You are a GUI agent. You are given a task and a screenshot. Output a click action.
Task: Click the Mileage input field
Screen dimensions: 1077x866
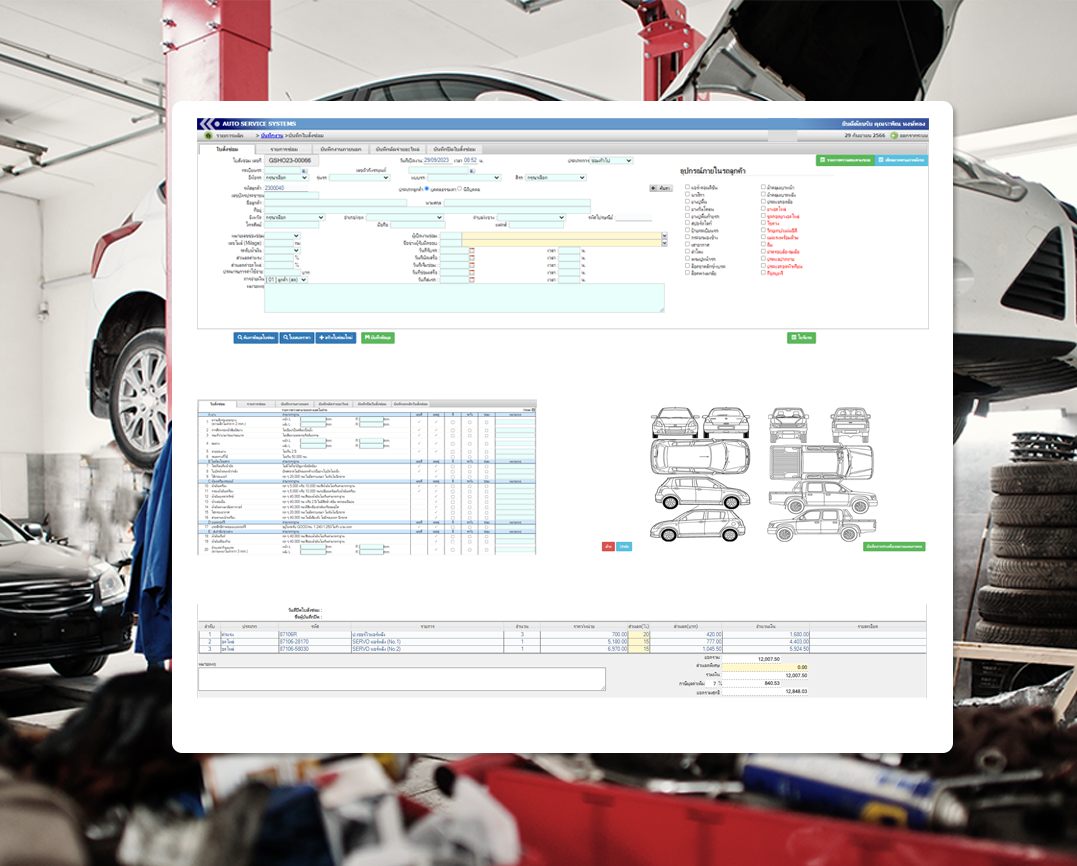click(x=280, y=243)
